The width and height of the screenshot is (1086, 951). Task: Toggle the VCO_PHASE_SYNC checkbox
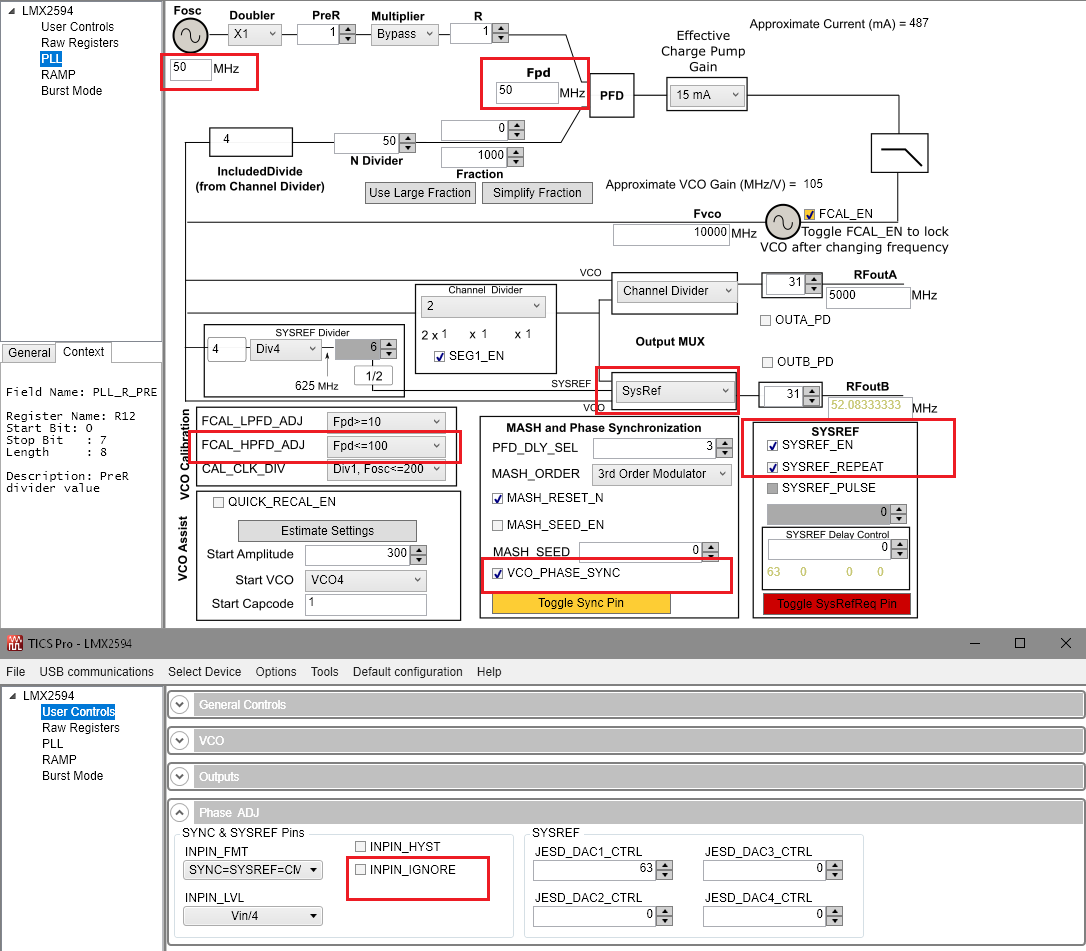(497, 574)
